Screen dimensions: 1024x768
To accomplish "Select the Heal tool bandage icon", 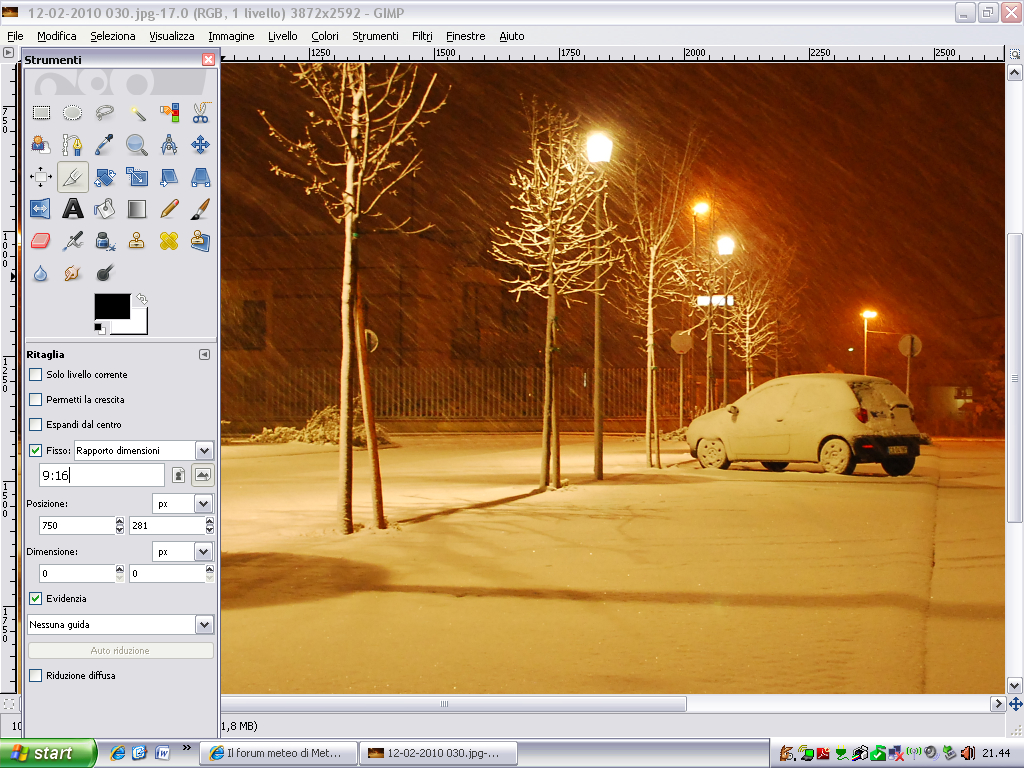I will [x=168, y=240].
